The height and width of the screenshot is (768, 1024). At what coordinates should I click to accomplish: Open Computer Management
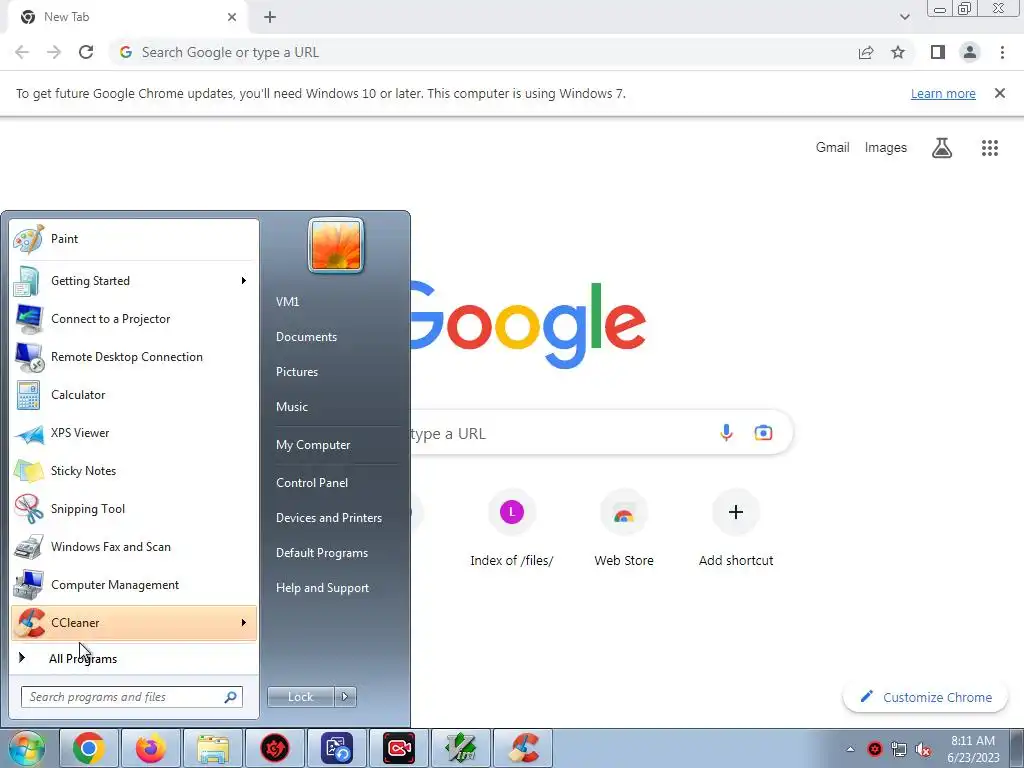pos(135,584)
